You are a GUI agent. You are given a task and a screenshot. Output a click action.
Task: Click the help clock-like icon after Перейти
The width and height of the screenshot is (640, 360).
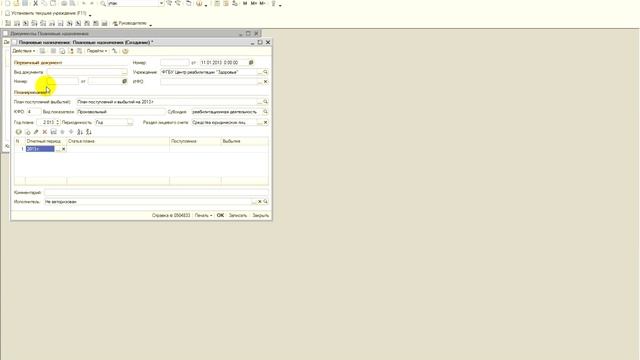point(125,51)
